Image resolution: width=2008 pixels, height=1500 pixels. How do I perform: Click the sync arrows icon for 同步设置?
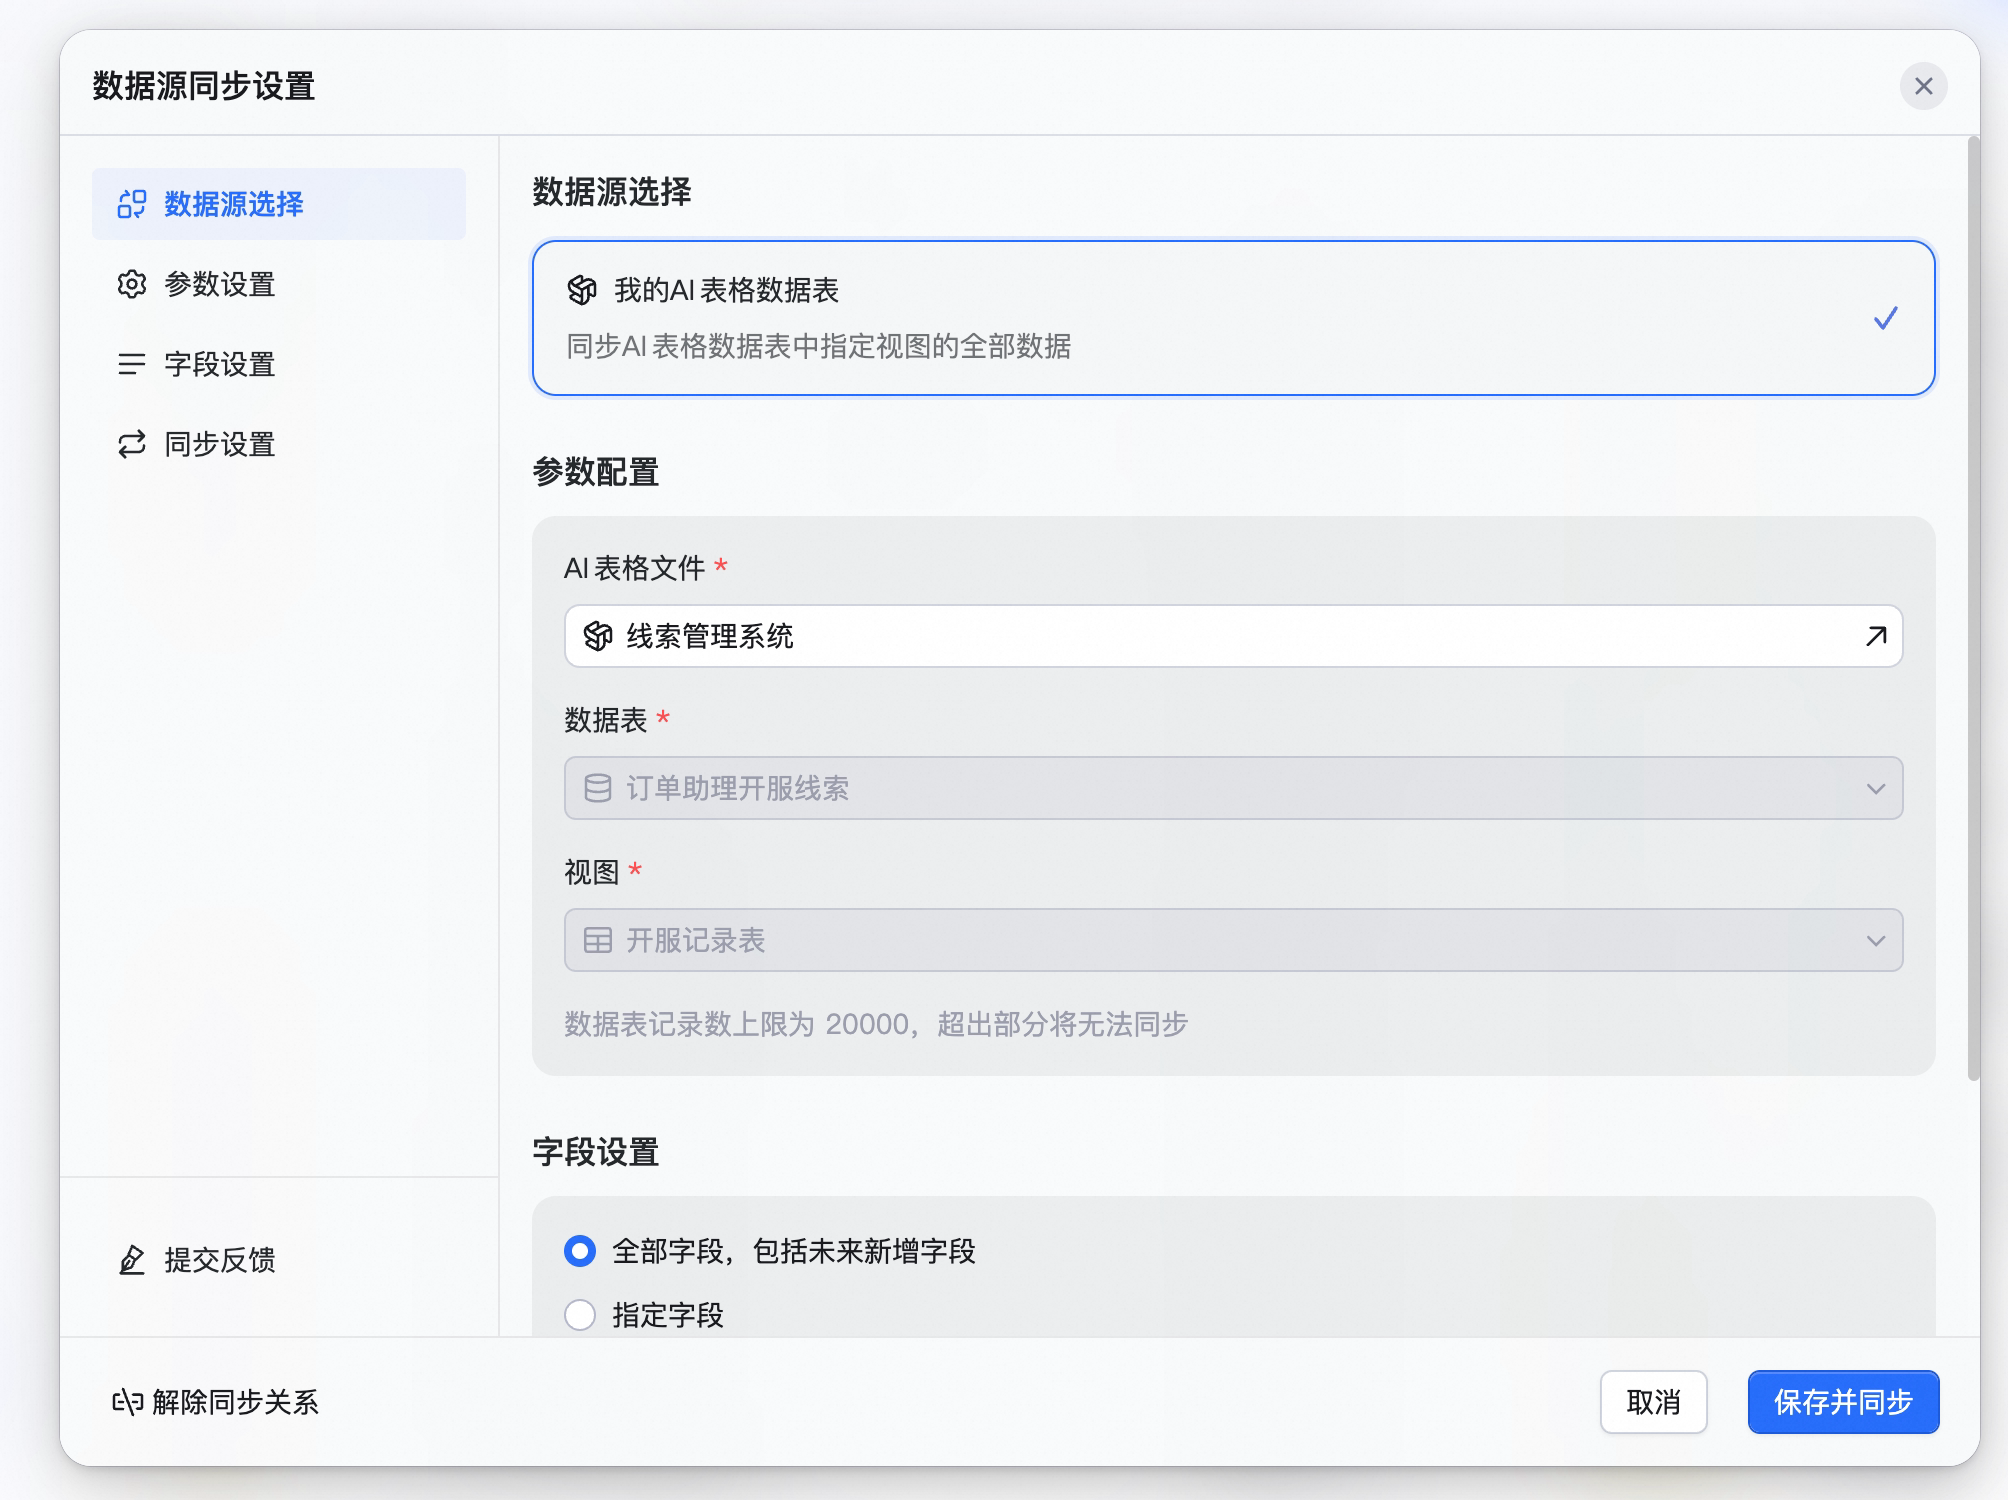pos(132,444)
